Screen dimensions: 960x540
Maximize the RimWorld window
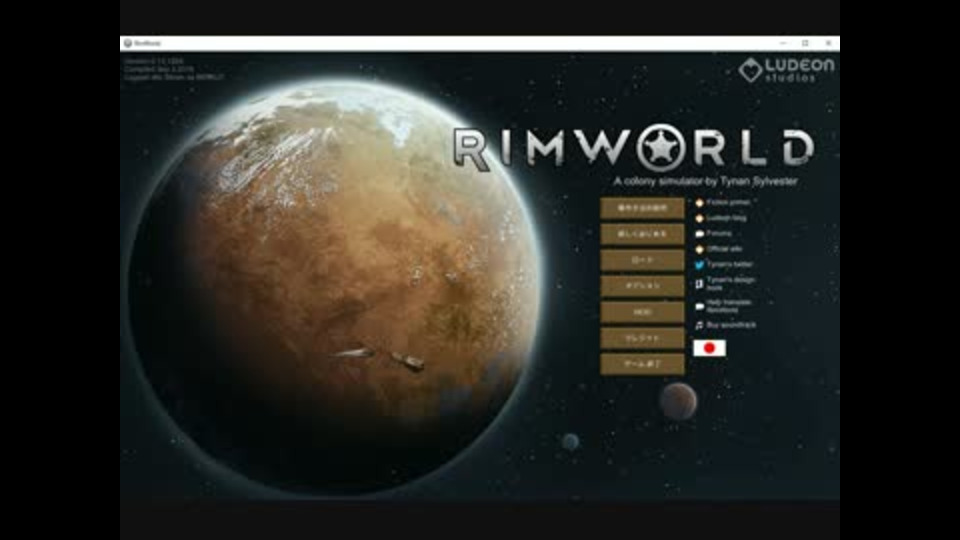point(805,43)
